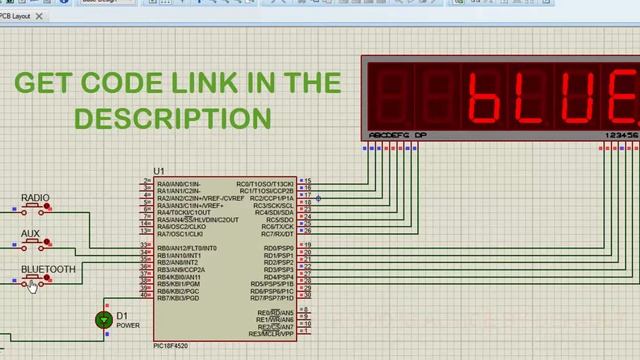The image size is (640, 360).
Task: Toggle the RADIO button latch dot
Action: pos(47,206)
